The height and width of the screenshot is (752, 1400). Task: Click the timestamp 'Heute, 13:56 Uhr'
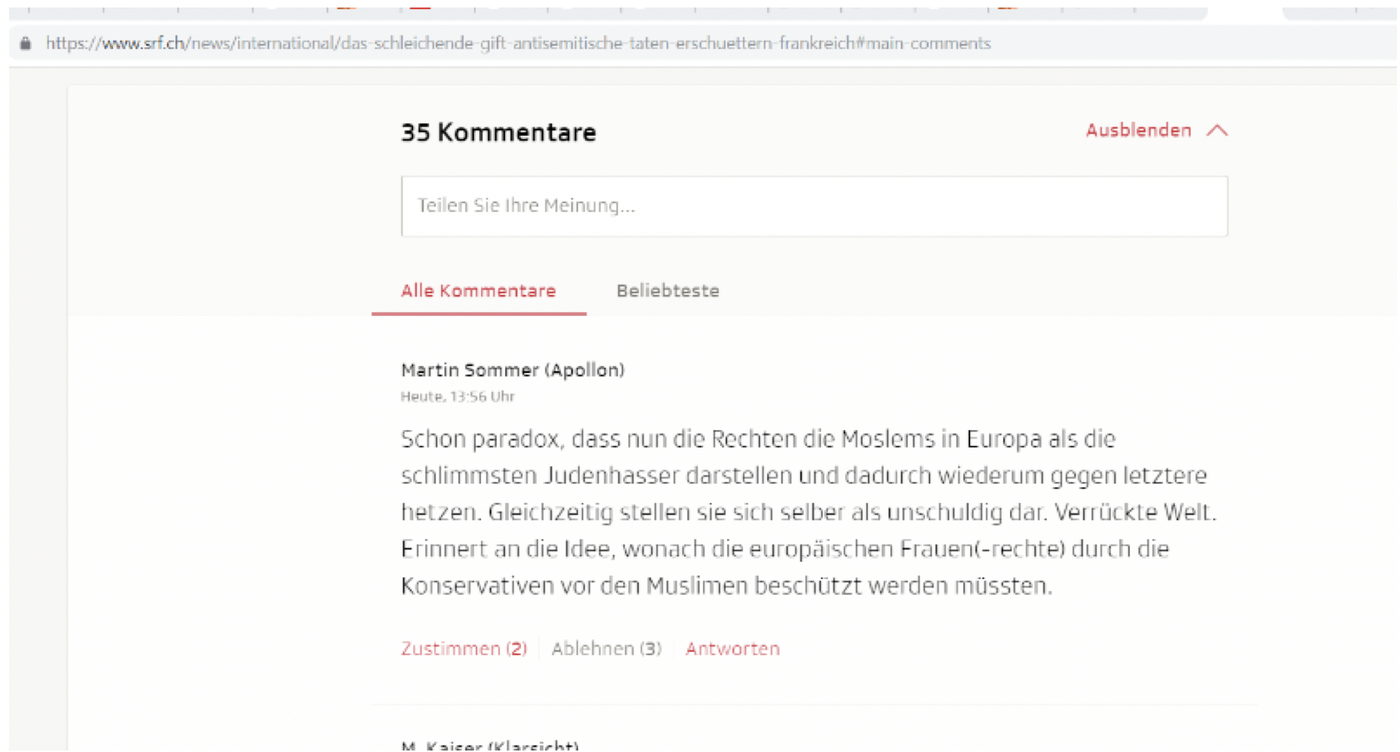457,397
